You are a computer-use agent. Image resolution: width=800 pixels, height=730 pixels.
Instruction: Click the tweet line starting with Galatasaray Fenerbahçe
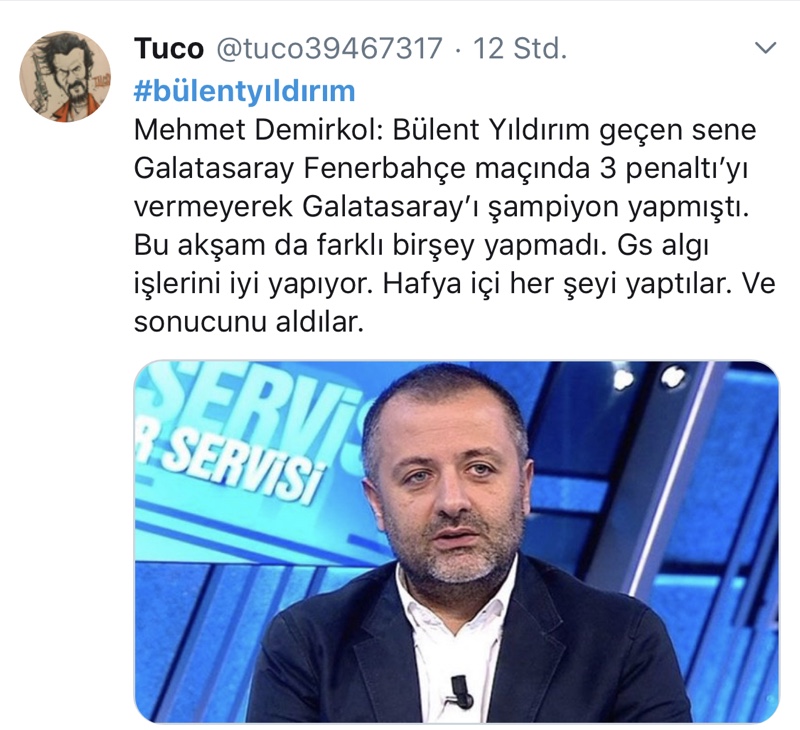coord(441,169)
